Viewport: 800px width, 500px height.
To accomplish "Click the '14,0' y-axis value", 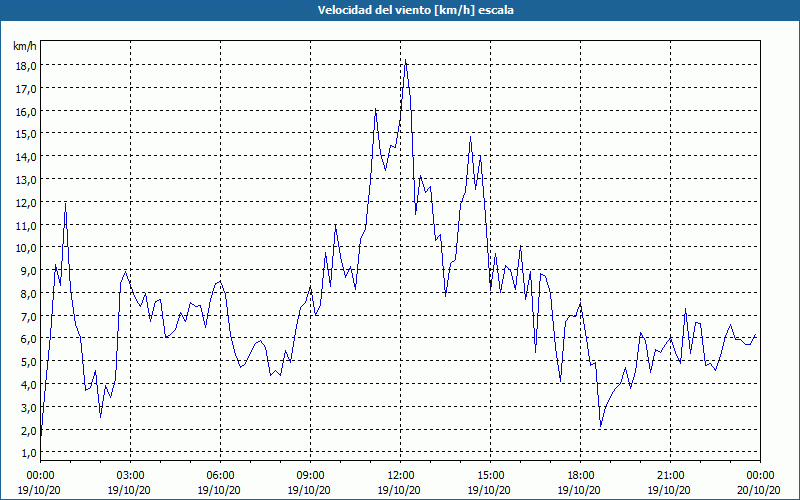I will pyautogui.click(x=27, y=157).
